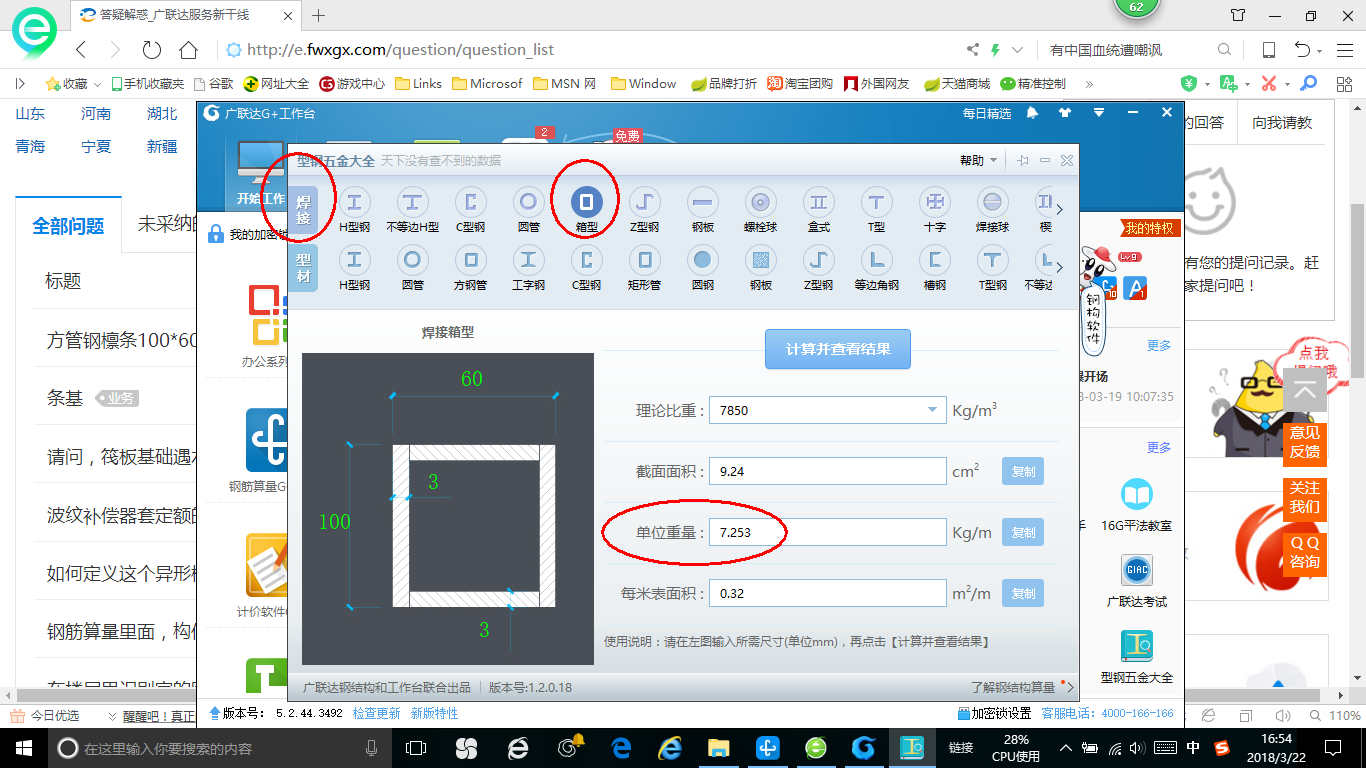
Task: Click the taskbar search box
Action: (x=220, y=747)
